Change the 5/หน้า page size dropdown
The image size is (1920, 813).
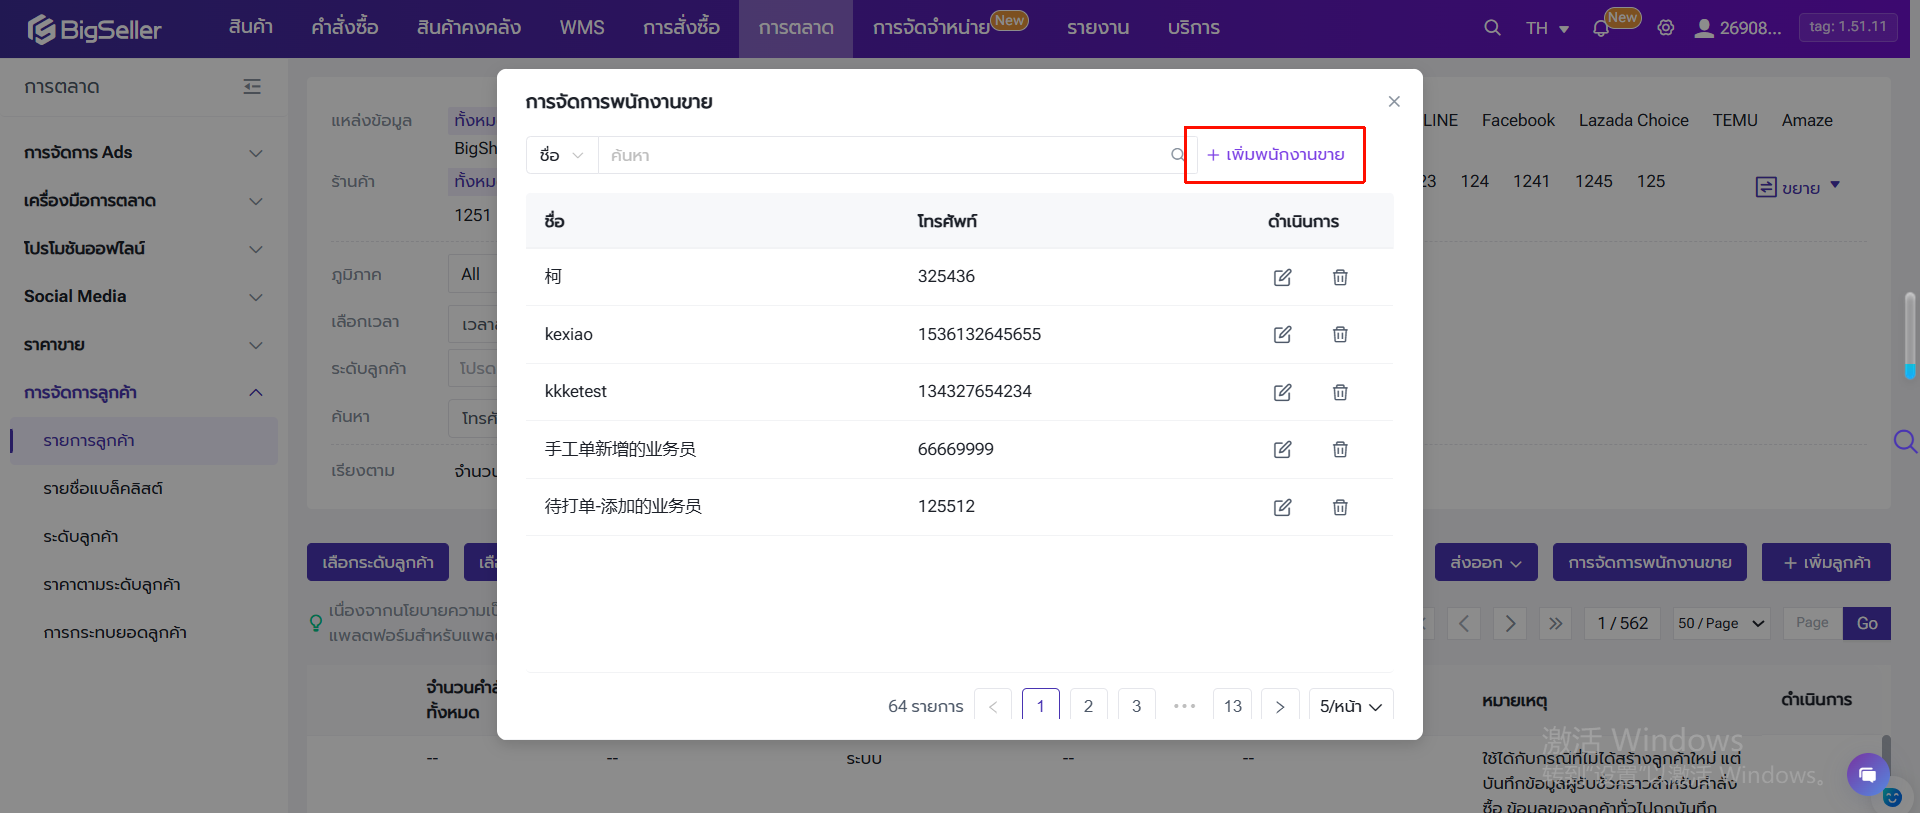[x=1350, y=706]
